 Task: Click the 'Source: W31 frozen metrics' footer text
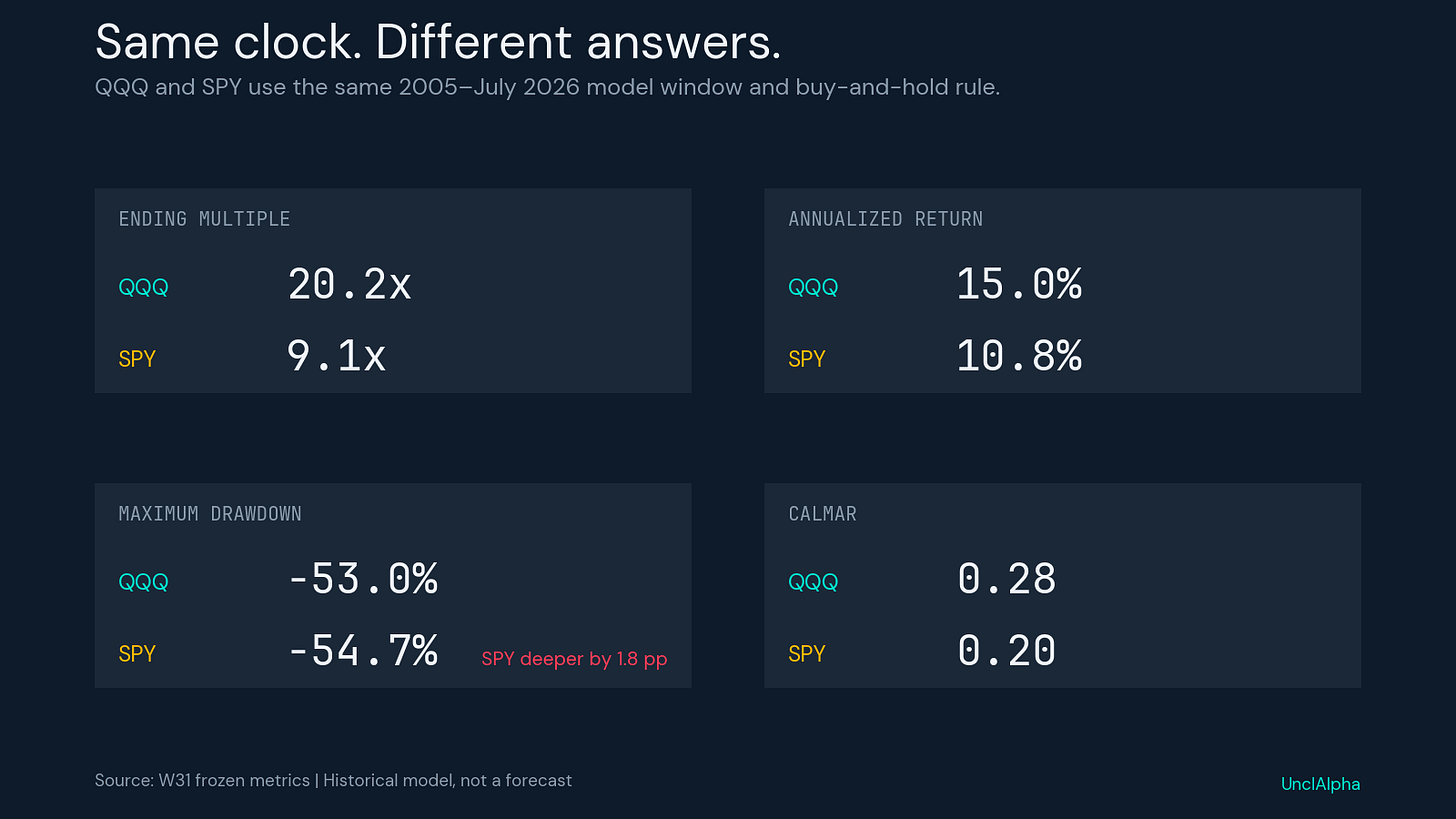202,780
